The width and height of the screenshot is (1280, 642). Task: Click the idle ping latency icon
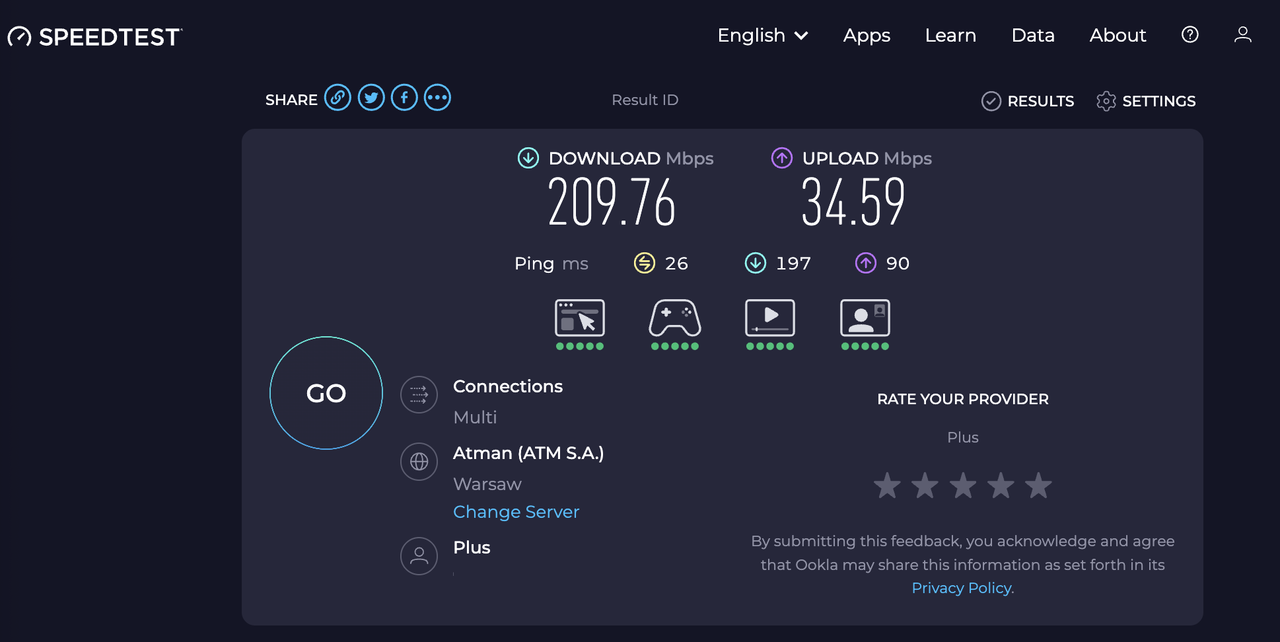point(644,263)
